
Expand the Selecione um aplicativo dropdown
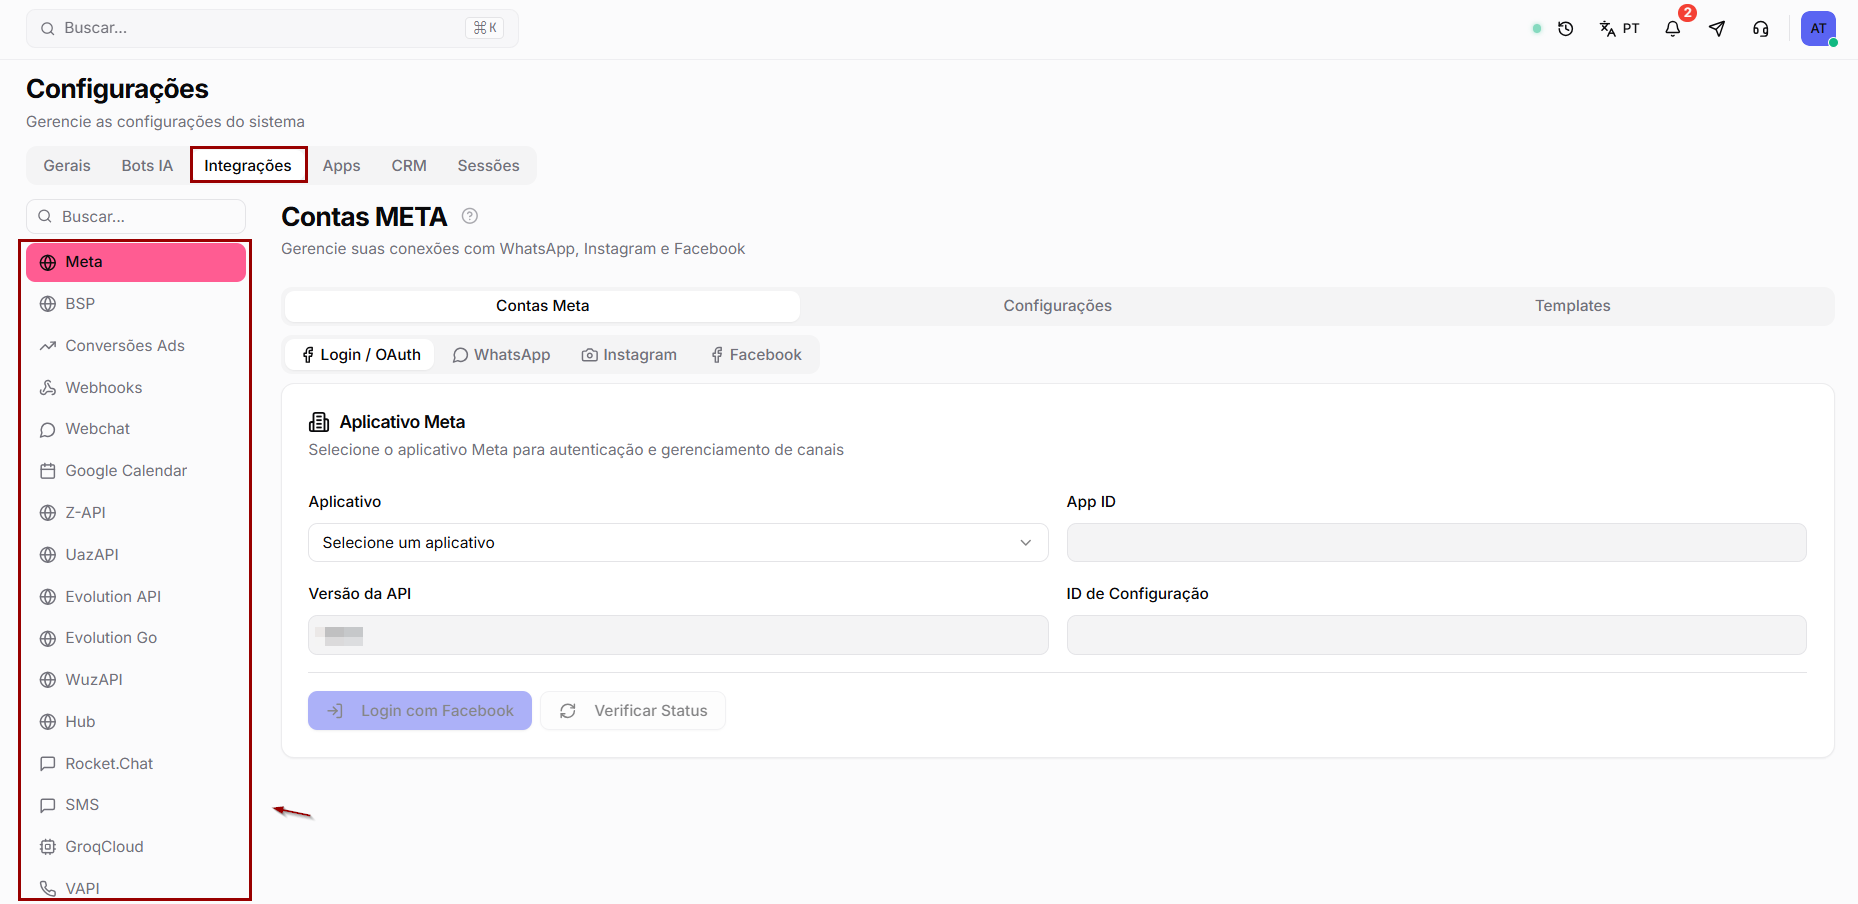[x=678, y=543]
